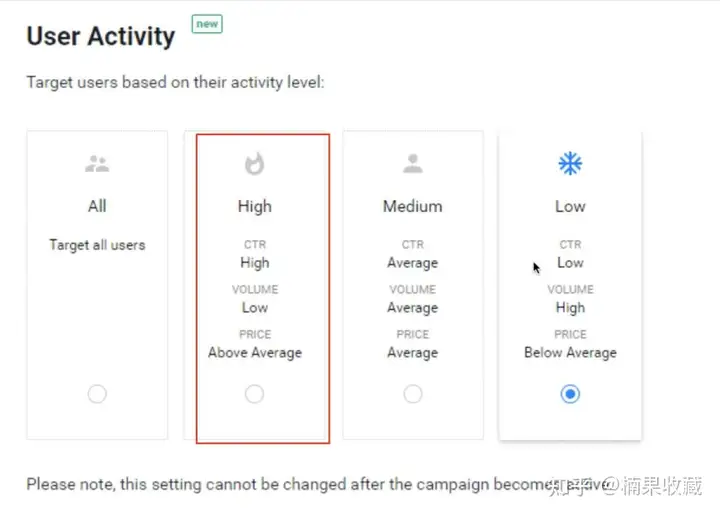The image size is (720, 515).
Task: Click the selected Low radio button
Action: tap(570, 394)
